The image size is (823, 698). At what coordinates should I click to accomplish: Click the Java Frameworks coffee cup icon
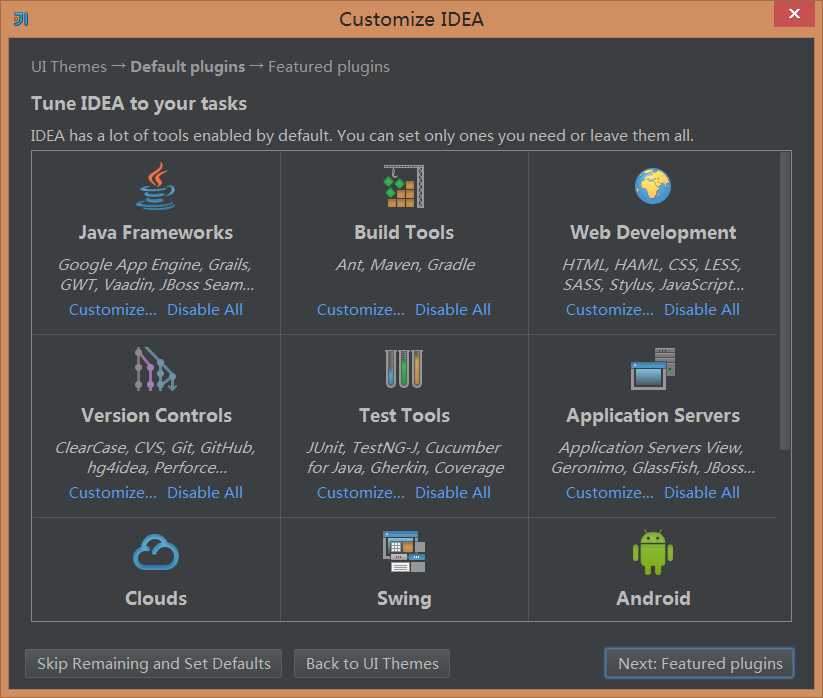point(156,186)
